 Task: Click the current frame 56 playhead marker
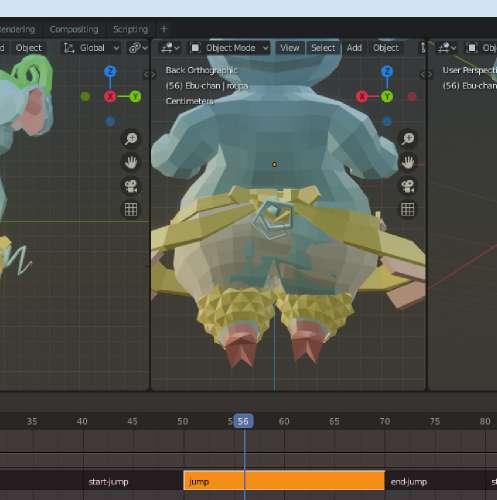[x=243, y=421]
